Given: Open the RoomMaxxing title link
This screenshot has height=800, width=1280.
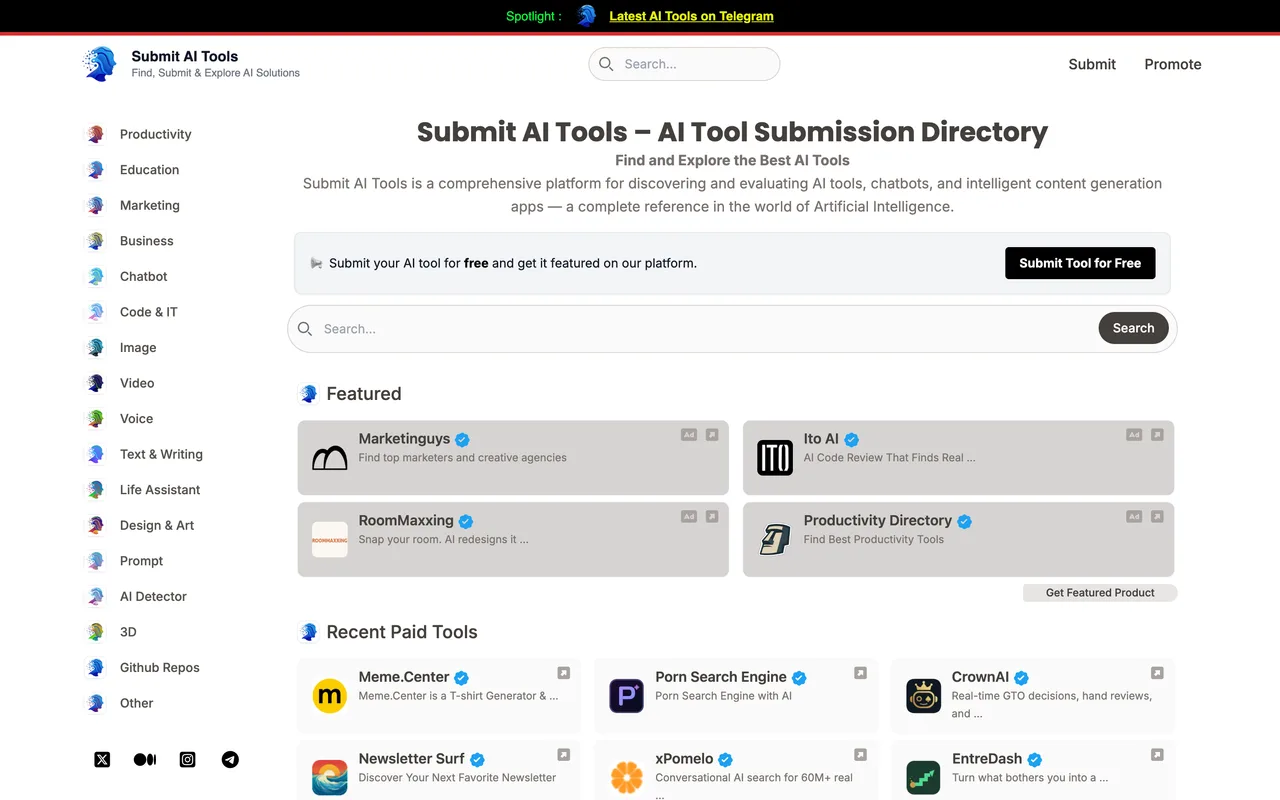Looking at the screenshot, I should [x=406, y=520].
